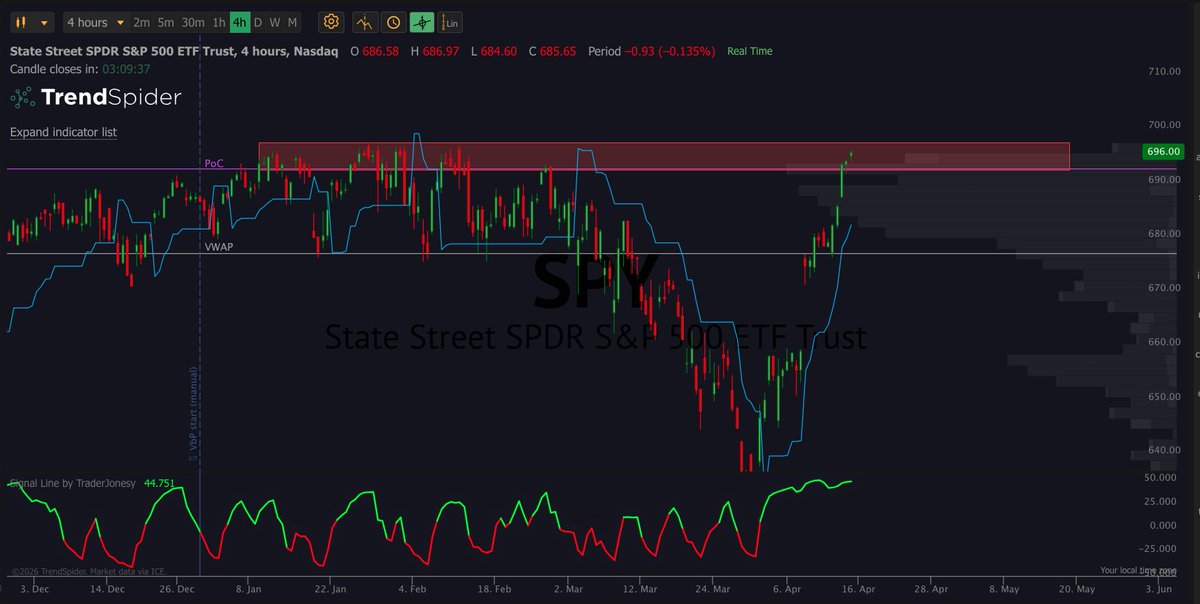
Task: Click the red resistance zone rectangle
Action: (x=664, y=156)
